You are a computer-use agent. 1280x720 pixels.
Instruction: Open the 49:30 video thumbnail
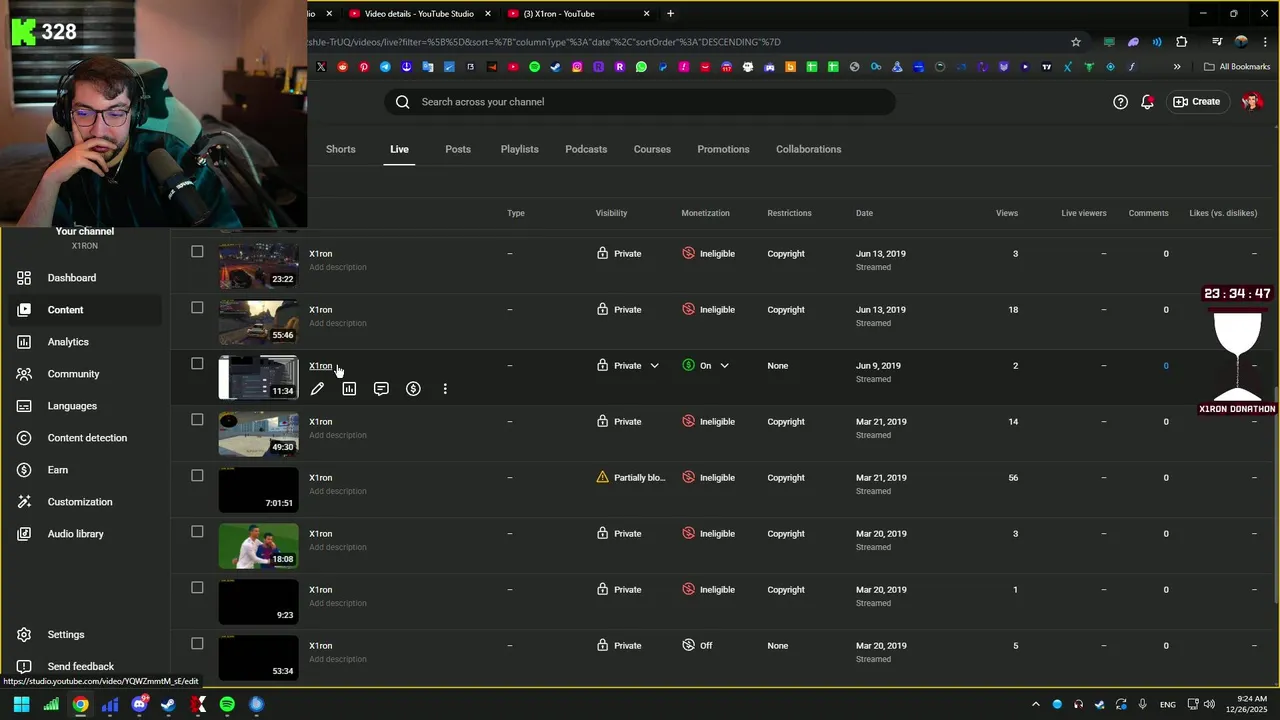258,434
